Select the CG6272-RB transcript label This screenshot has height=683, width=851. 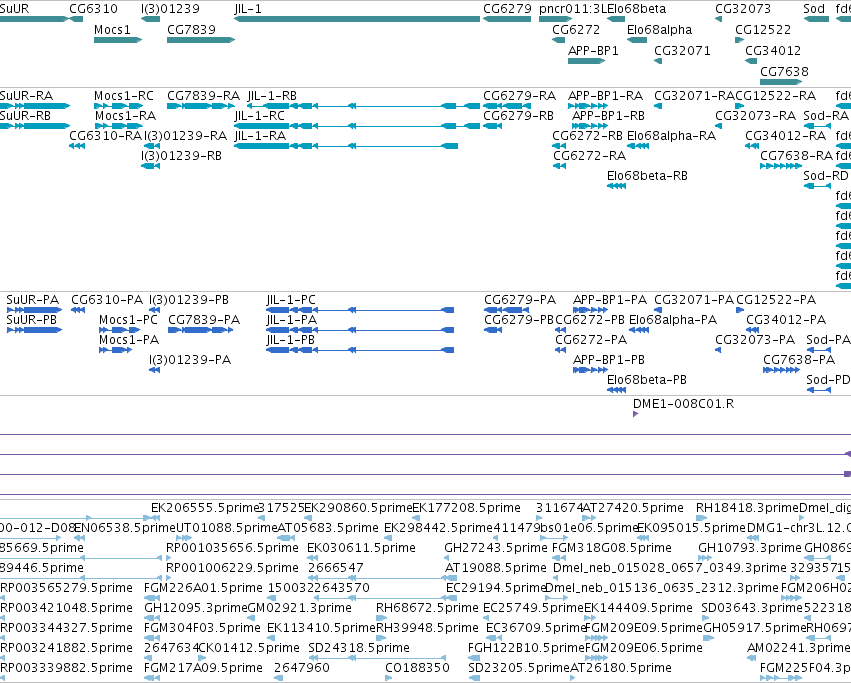587,136
